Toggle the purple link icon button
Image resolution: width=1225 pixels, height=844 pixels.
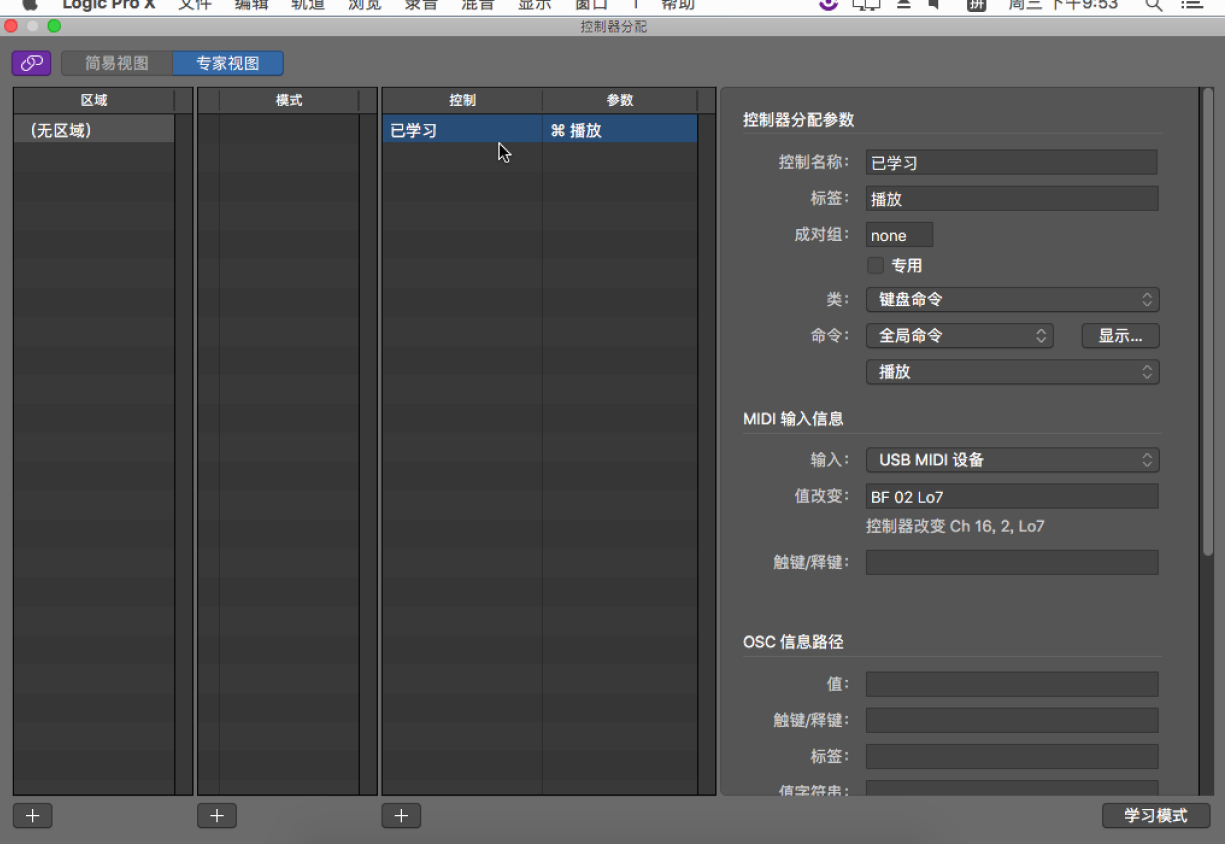point(32,63)
